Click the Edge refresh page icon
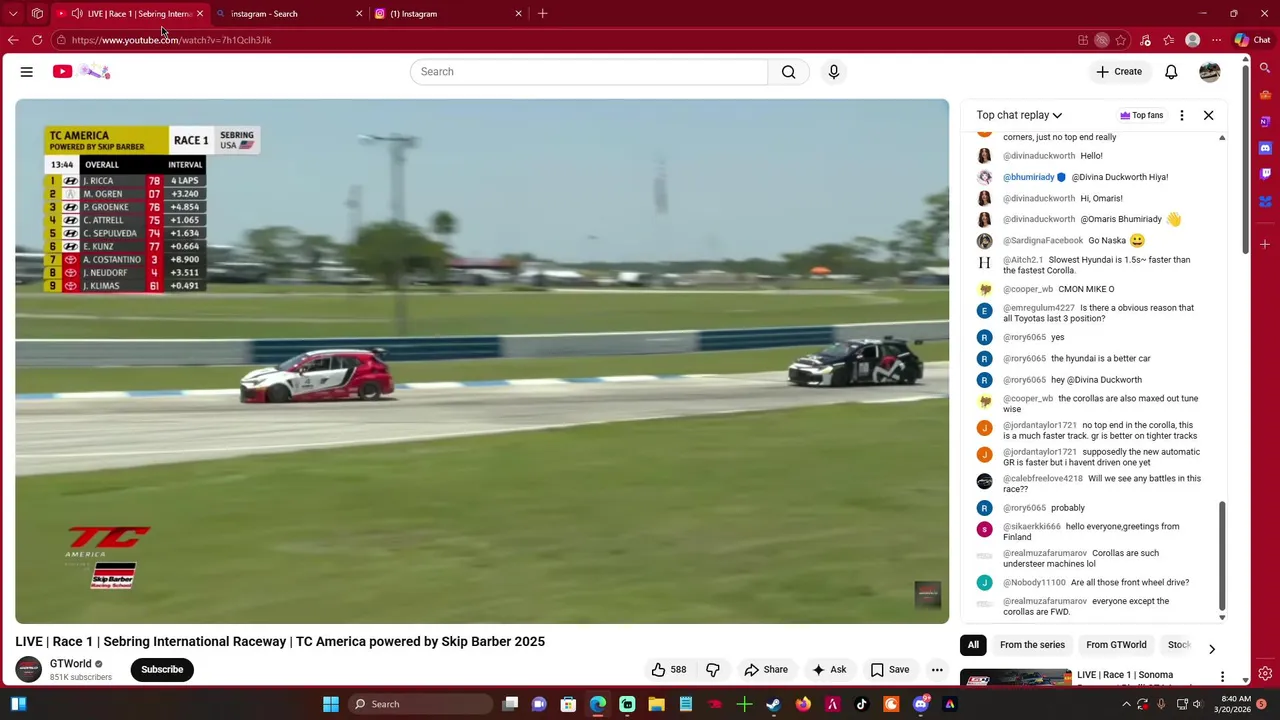The width and height of the screenshot is (1280, 720). point(37,40)
